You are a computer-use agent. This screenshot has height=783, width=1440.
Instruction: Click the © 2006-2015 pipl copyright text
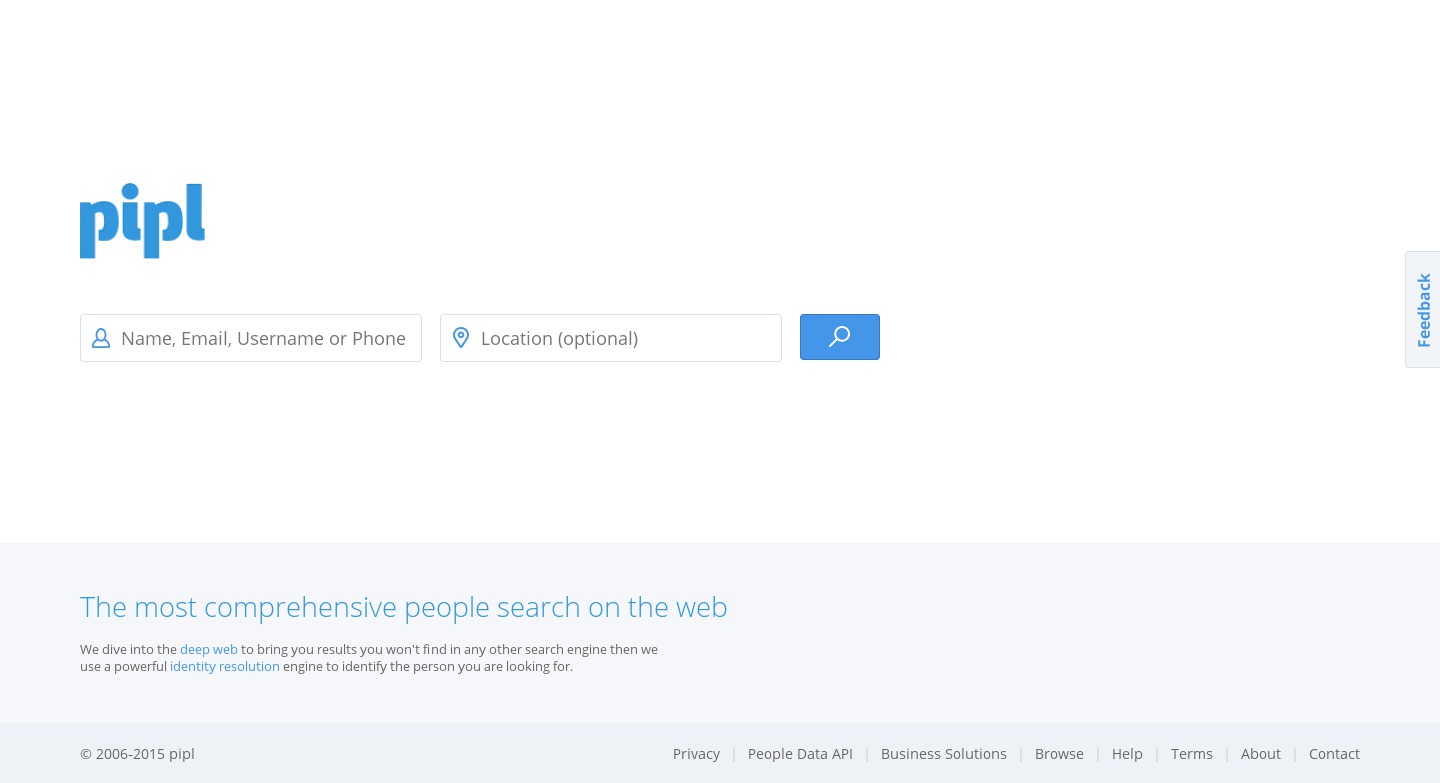(137, 754)
